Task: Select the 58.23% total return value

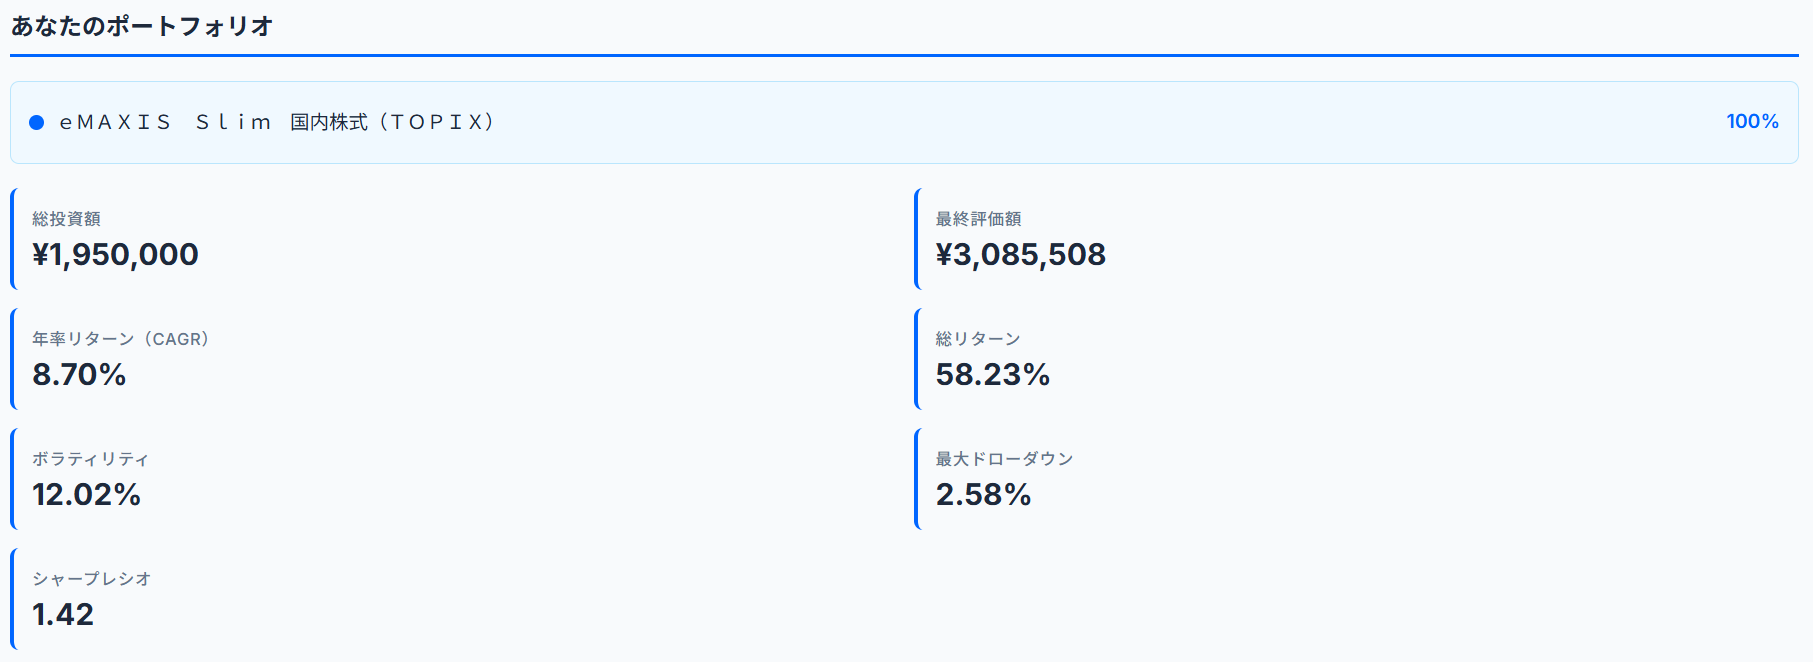Action: pyautogui.click(x=992, y=375)
